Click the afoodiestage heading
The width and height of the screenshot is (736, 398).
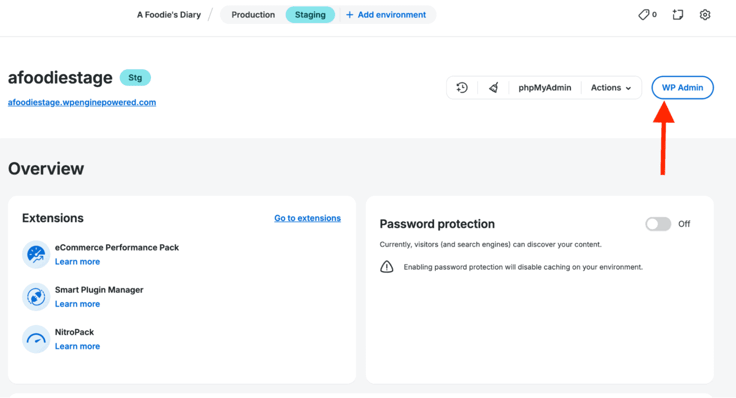coord(60,77)
